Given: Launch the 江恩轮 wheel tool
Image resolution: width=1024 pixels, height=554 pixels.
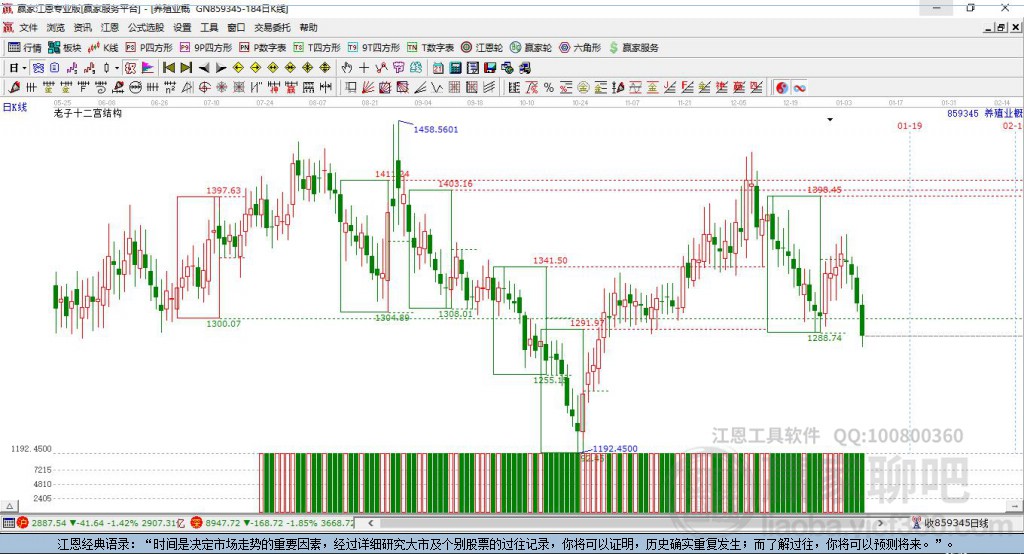Looking at the screenshot, I should 482,48.
